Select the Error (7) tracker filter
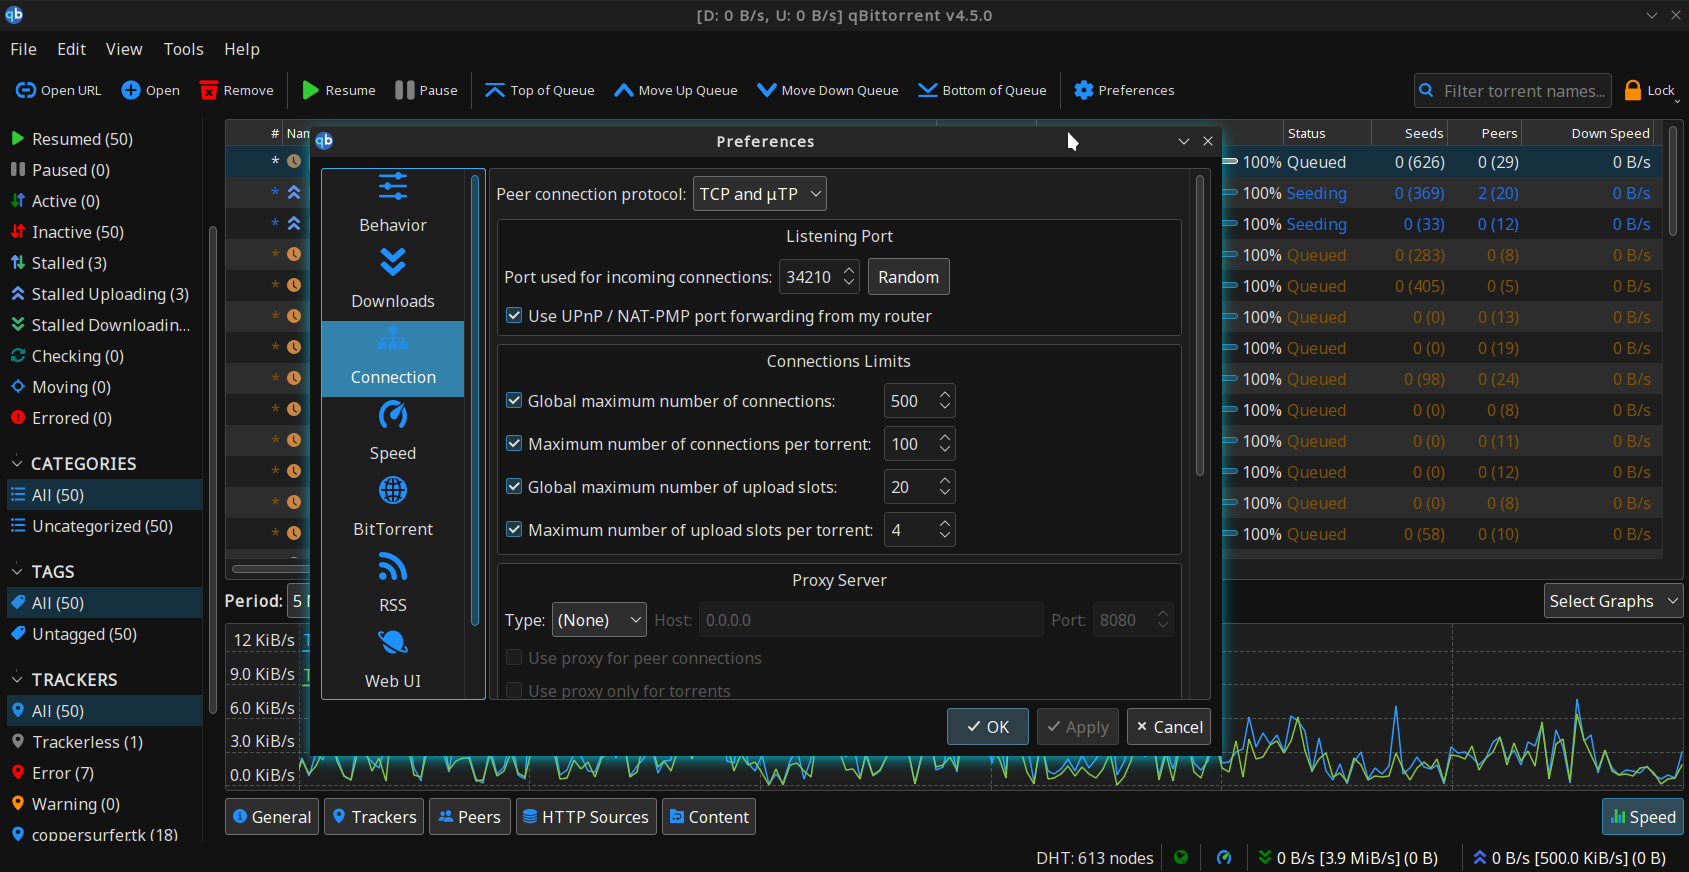 point(104,773)
